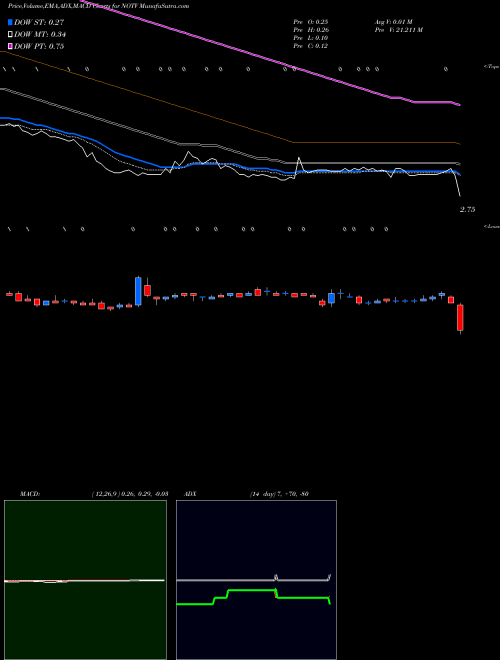The width and height of the screenshot is (500, 660).
Task: Click the '2.75' price label
Action: (x=467, y=209)
